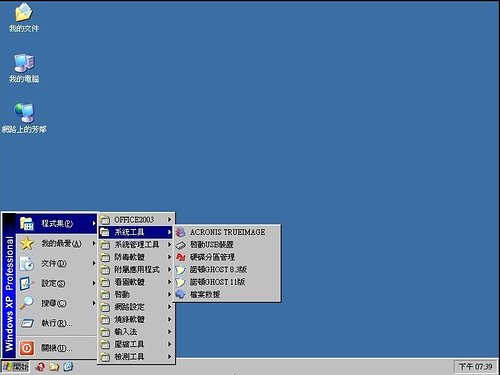Expand 設定(S) submenu arrow

click(x=94, y=283)
